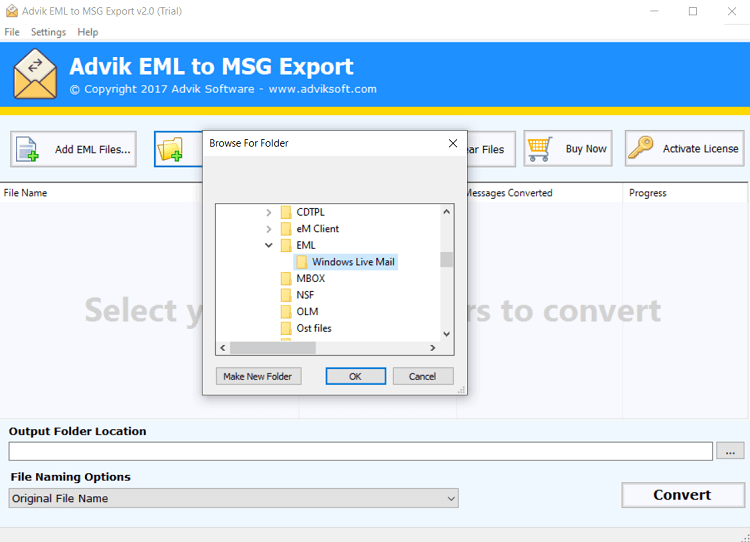The image size is (750, 542).
Task: Select the CDTPL folder
Action: 310,212
